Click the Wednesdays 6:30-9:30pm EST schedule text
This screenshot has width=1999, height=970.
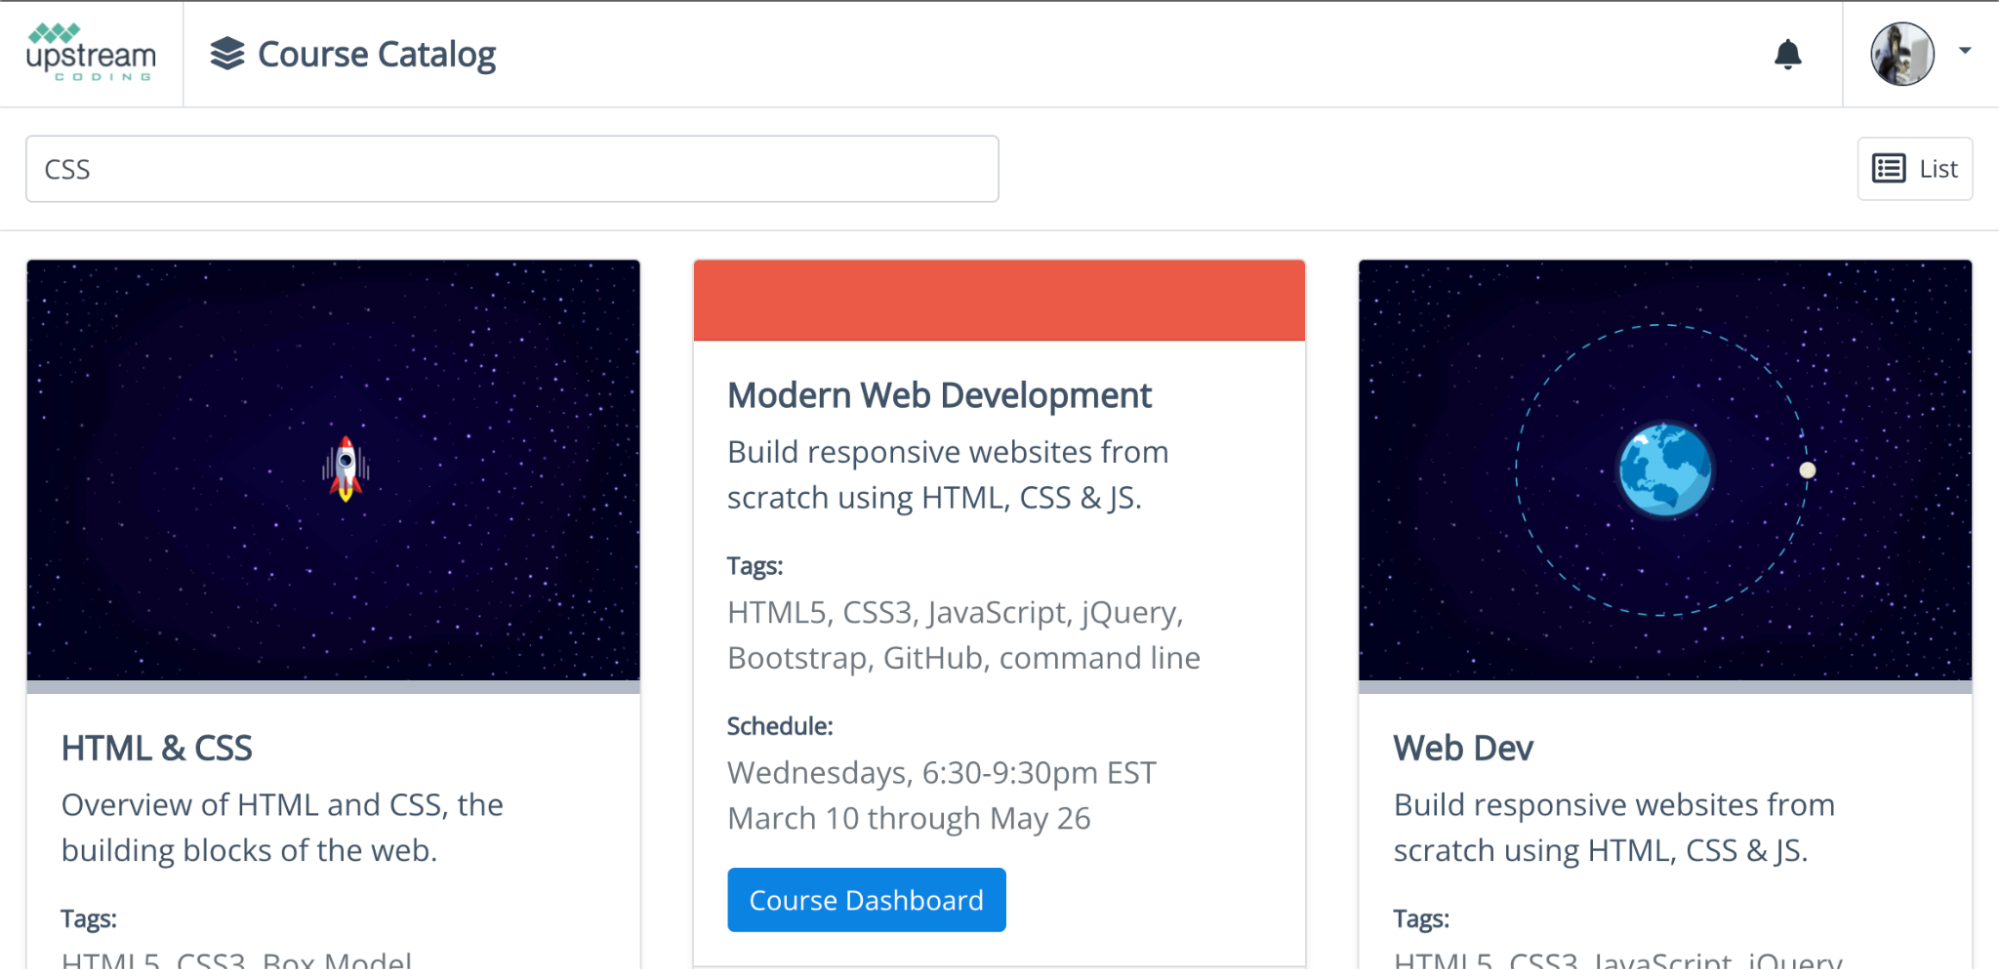click(941, 773)
